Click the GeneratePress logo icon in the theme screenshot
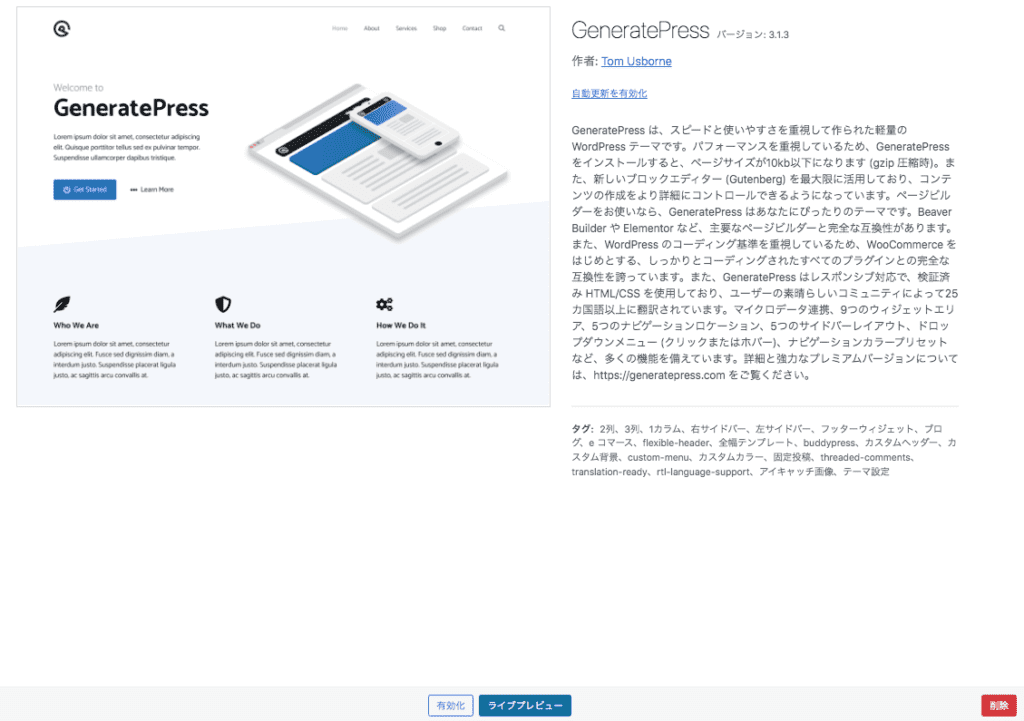The height and width of the screenshot is (721, 1024). click(x=62, y=29)
